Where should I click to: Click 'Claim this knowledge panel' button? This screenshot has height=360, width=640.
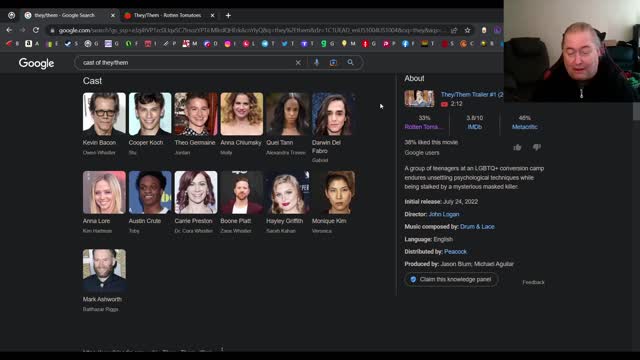pyautogui.click(x=451, y=280)
